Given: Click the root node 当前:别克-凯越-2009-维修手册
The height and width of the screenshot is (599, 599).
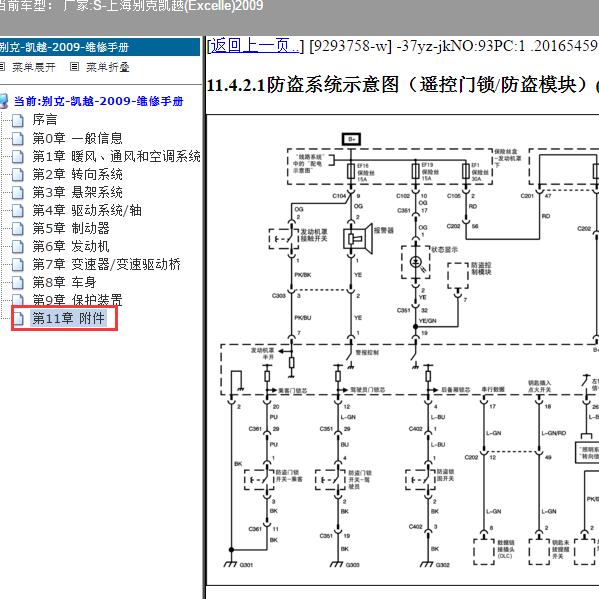Looking at the screenshot, I should tap(99, 101).
